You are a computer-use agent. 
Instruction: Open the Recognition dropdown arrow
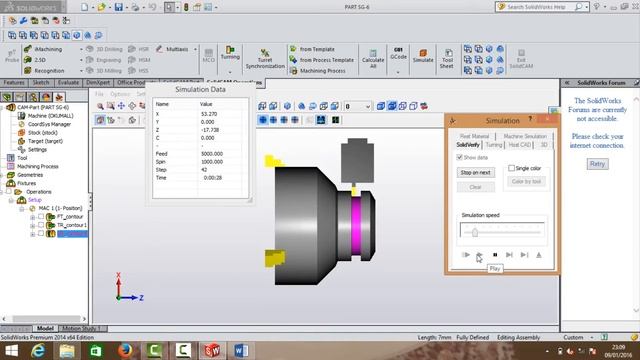81,71
